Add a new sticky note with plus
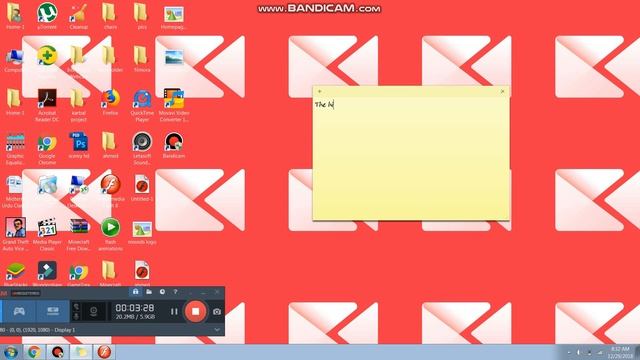 [320, 91]
